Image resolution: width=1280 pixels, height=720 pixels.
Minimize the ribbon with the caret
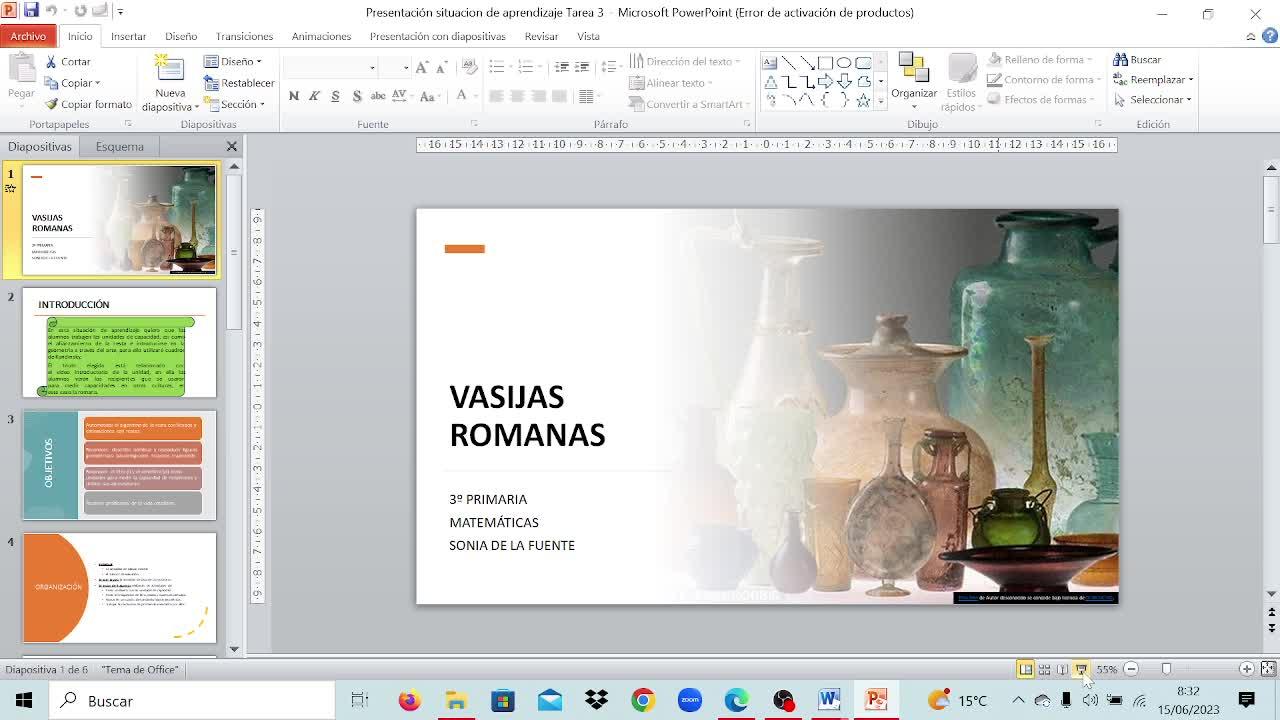(x=1251, y=37)
